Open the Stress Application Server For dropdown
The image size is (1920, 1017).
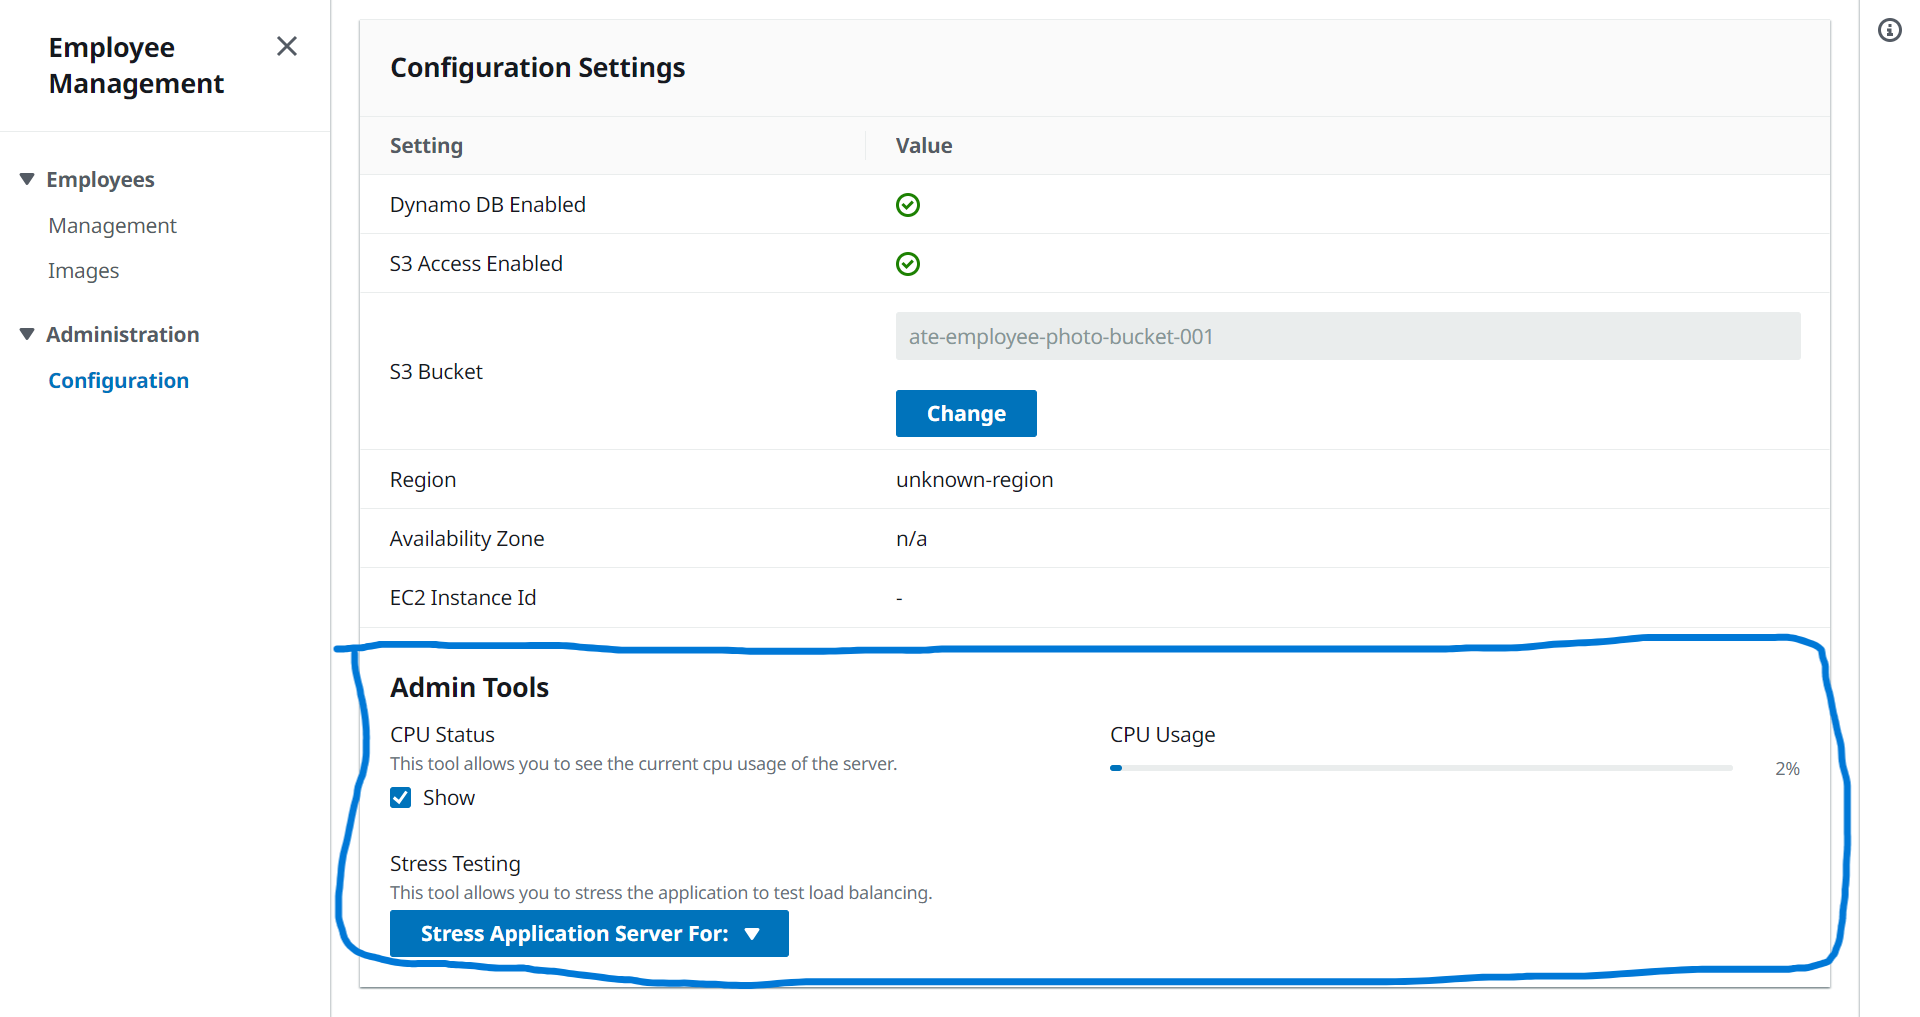(588, 933)
